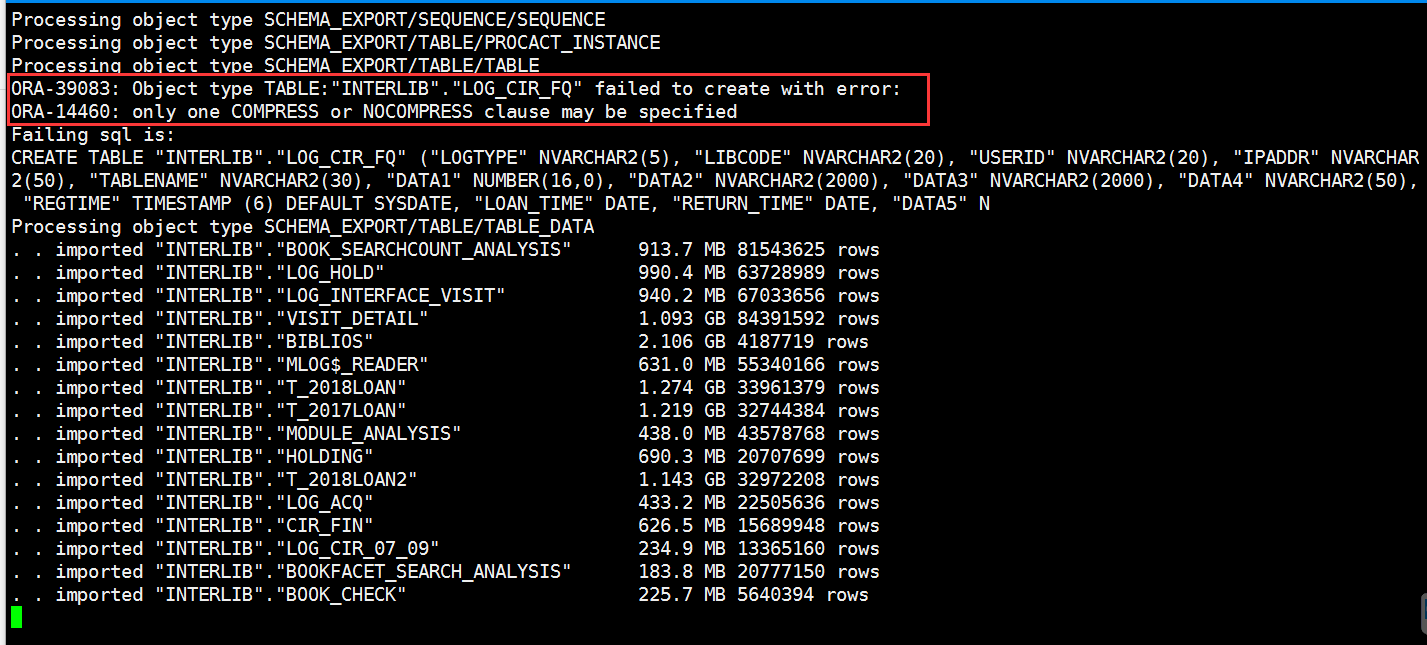Click table name "HOLDING"
Image resolution: width=1427 pixels, height=645 pixels.
324,457
